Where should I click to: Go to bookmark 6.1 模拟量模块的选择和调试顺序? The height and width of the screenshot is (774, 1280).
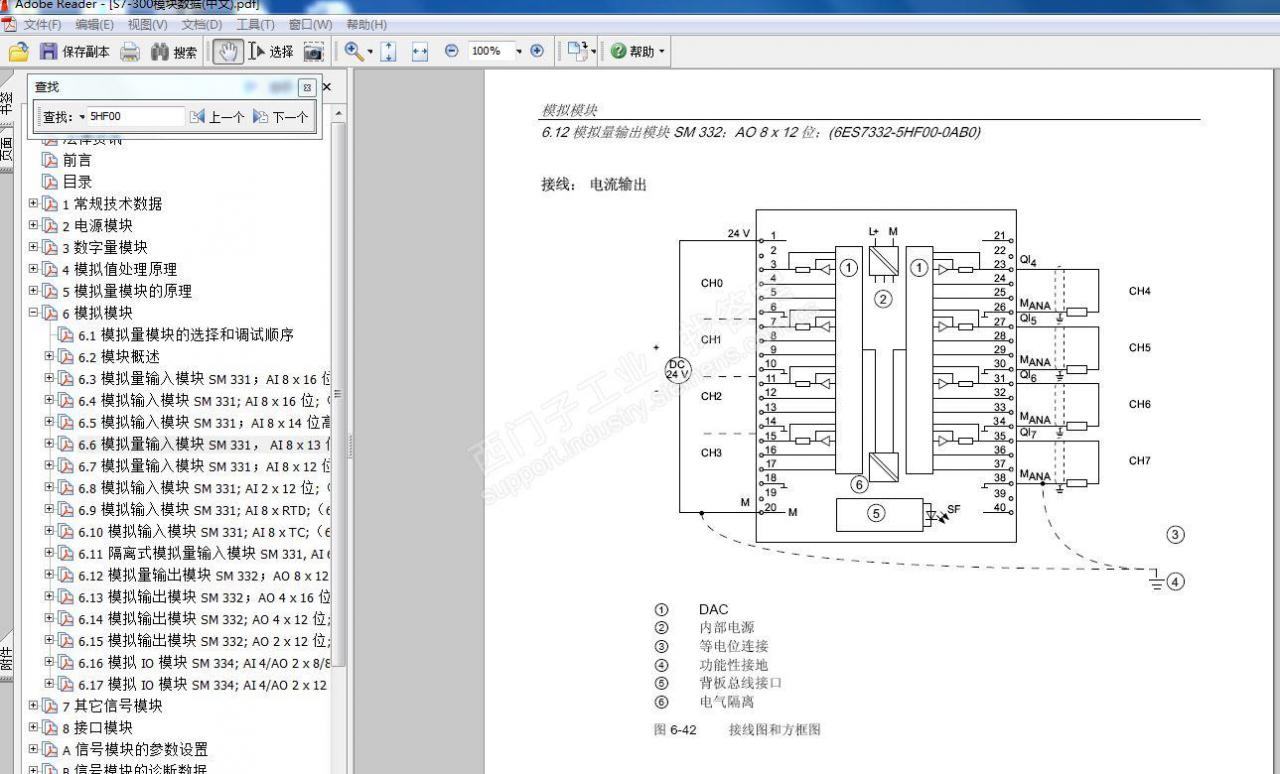(x=186, y=335)
